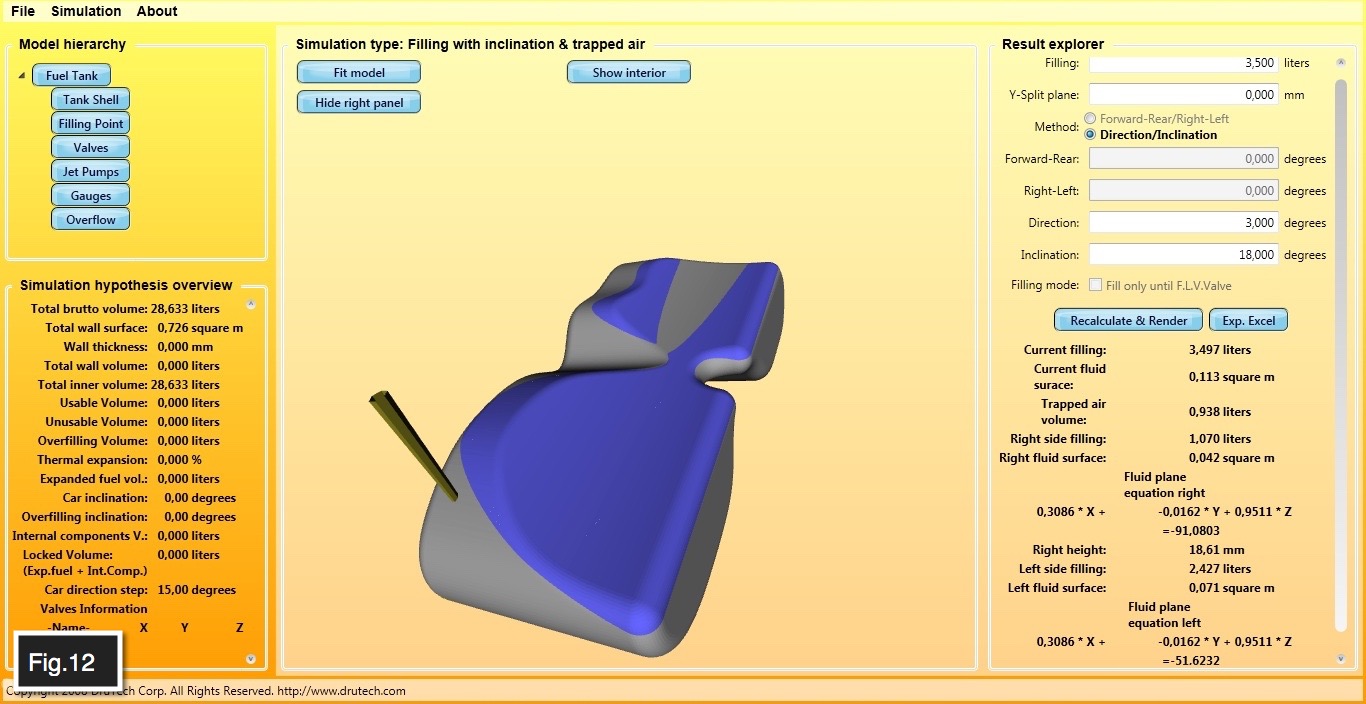Image resolution: width=1366 pixels, height=704 pixels.
Task: Export results with Exp. Excel button
Action: [x=1248, y=321]
